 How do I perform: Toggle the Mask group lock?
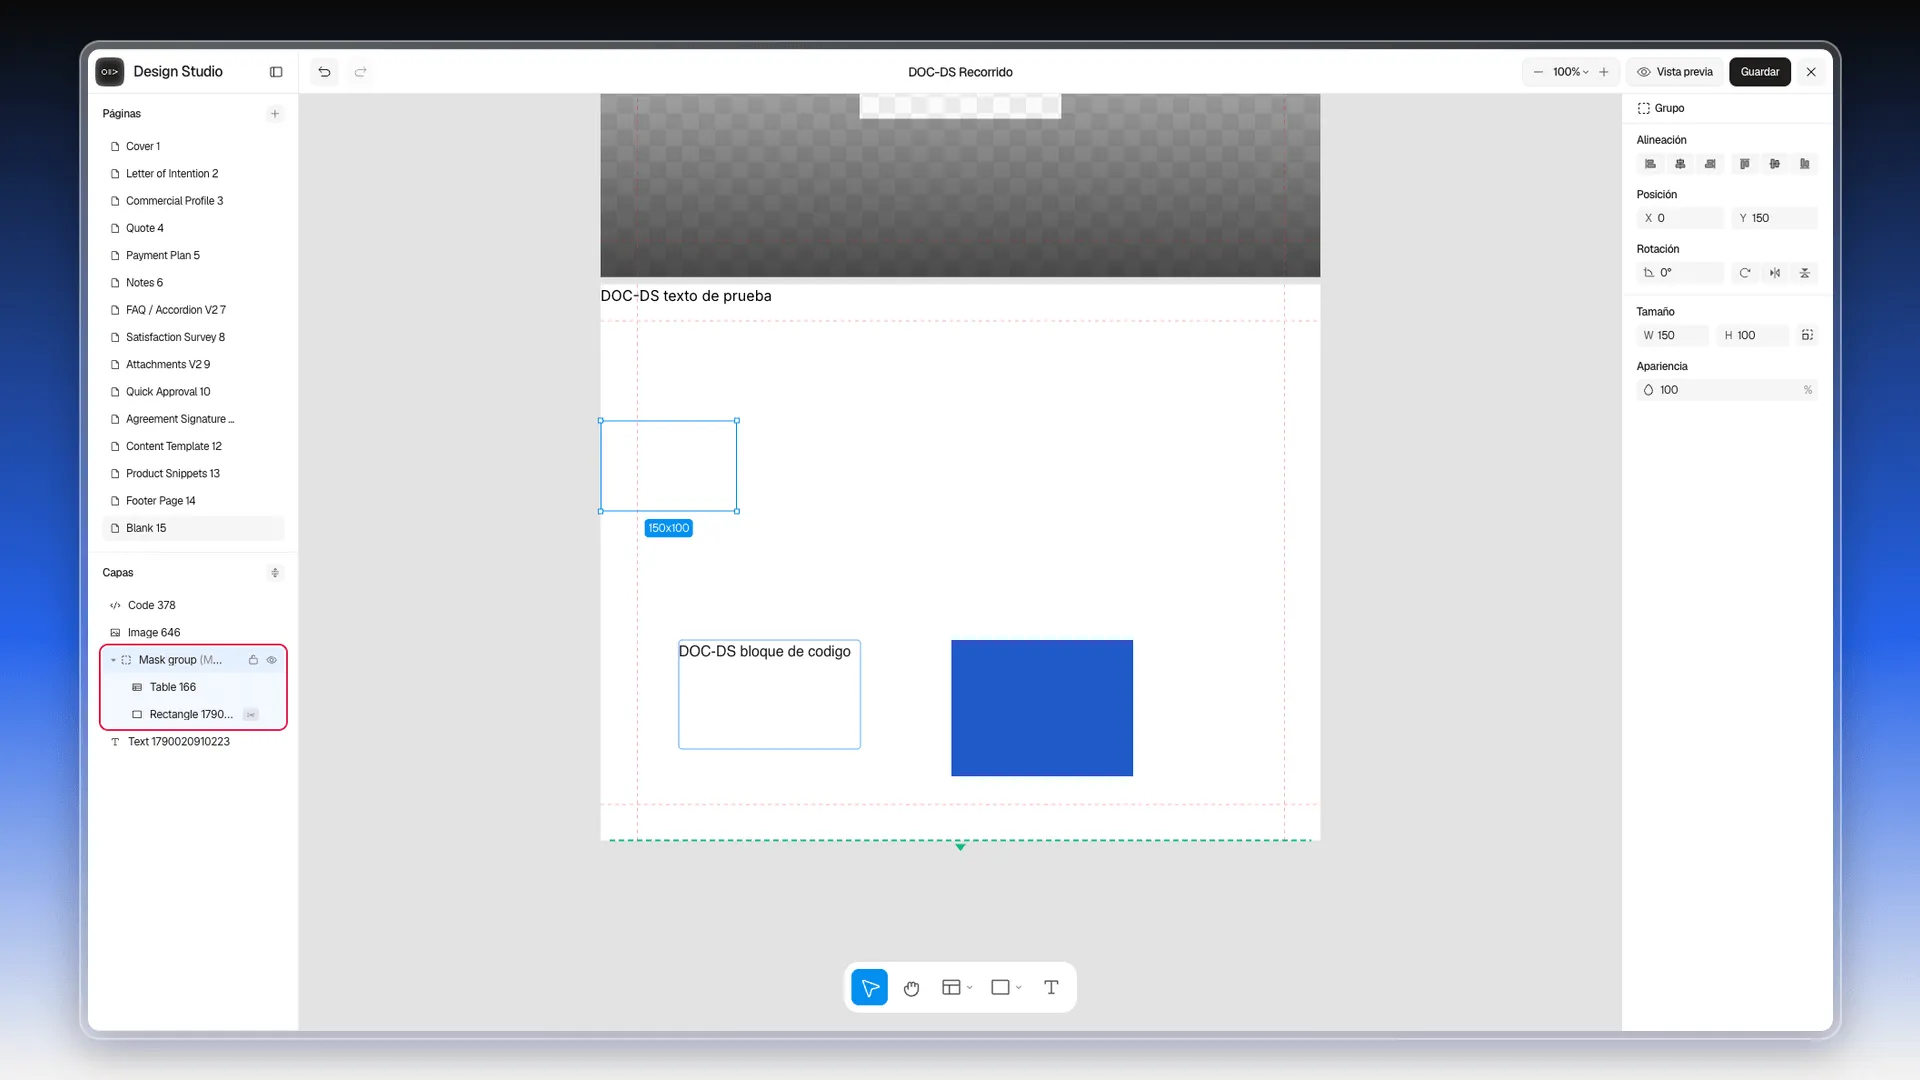click(253, 660)
